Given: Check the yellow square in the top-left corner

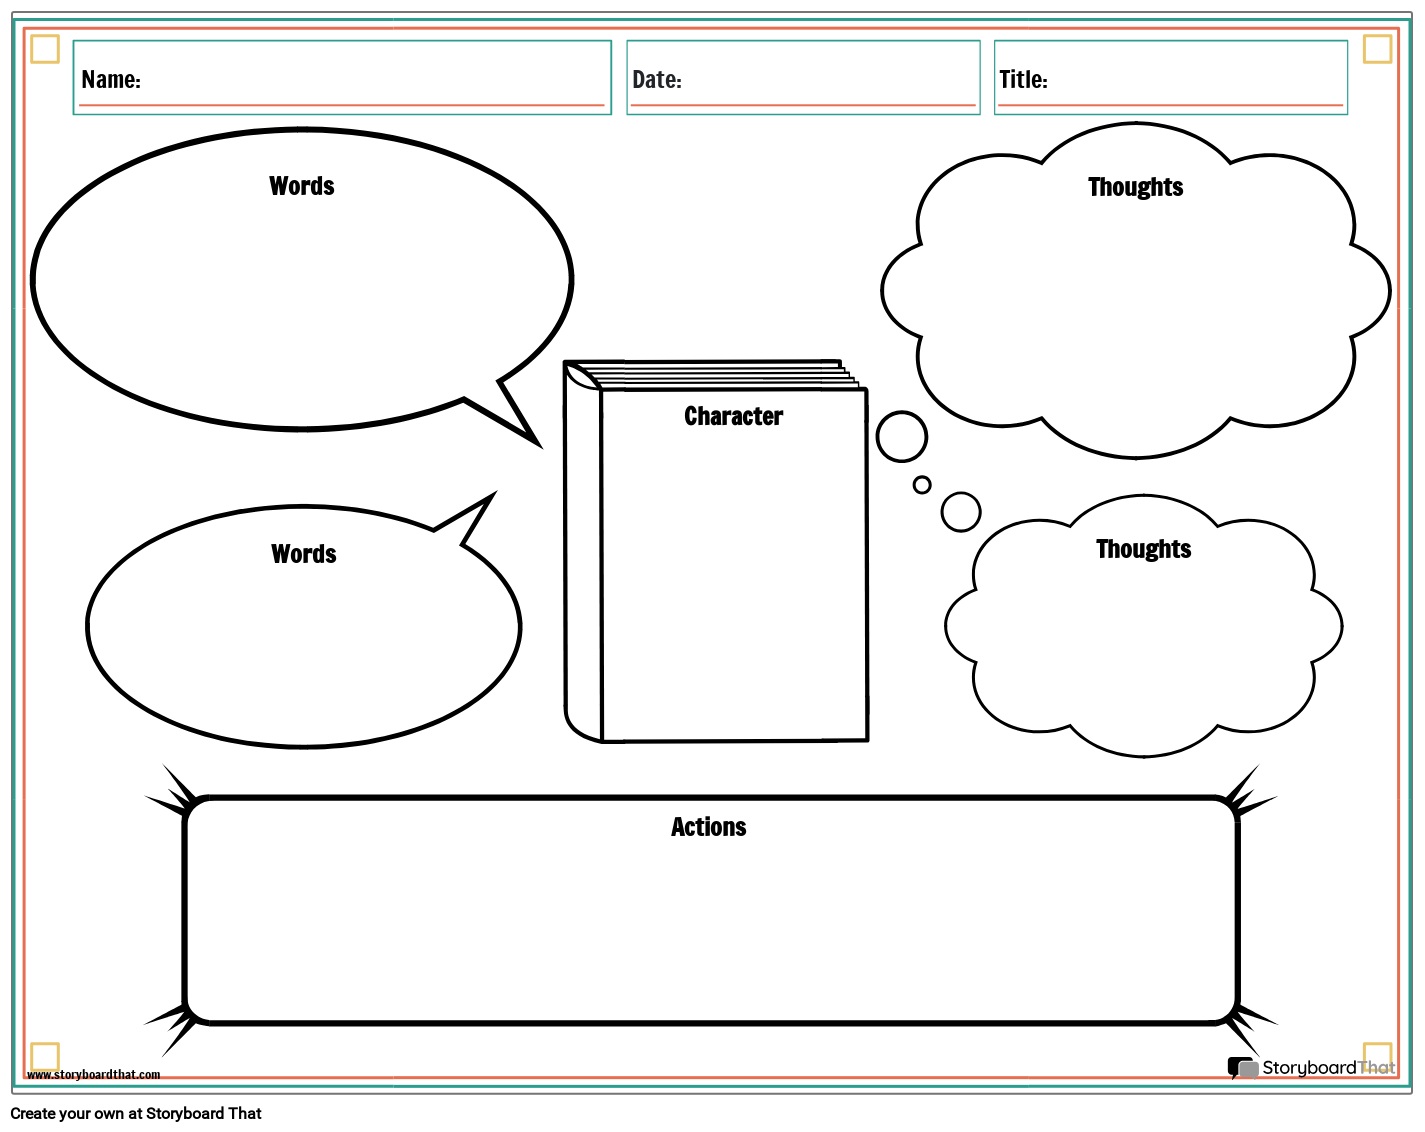Looking at the screenshot, I should tap(44, 47).
